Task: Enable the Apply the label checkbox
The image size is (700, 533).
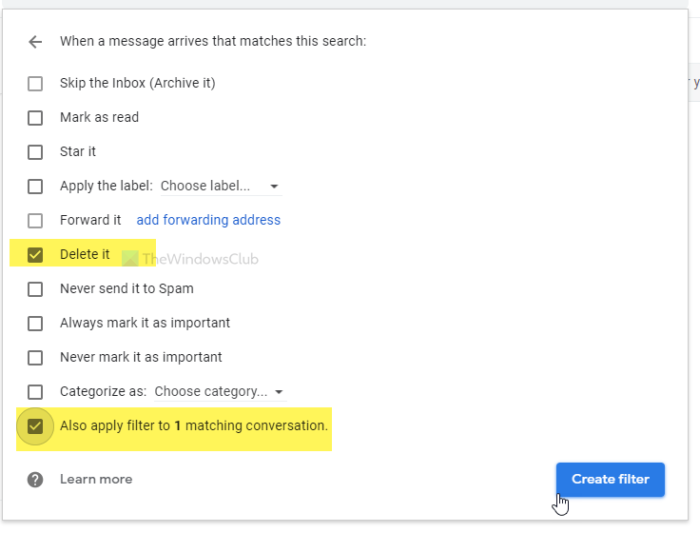Action: tap(36, 186)
